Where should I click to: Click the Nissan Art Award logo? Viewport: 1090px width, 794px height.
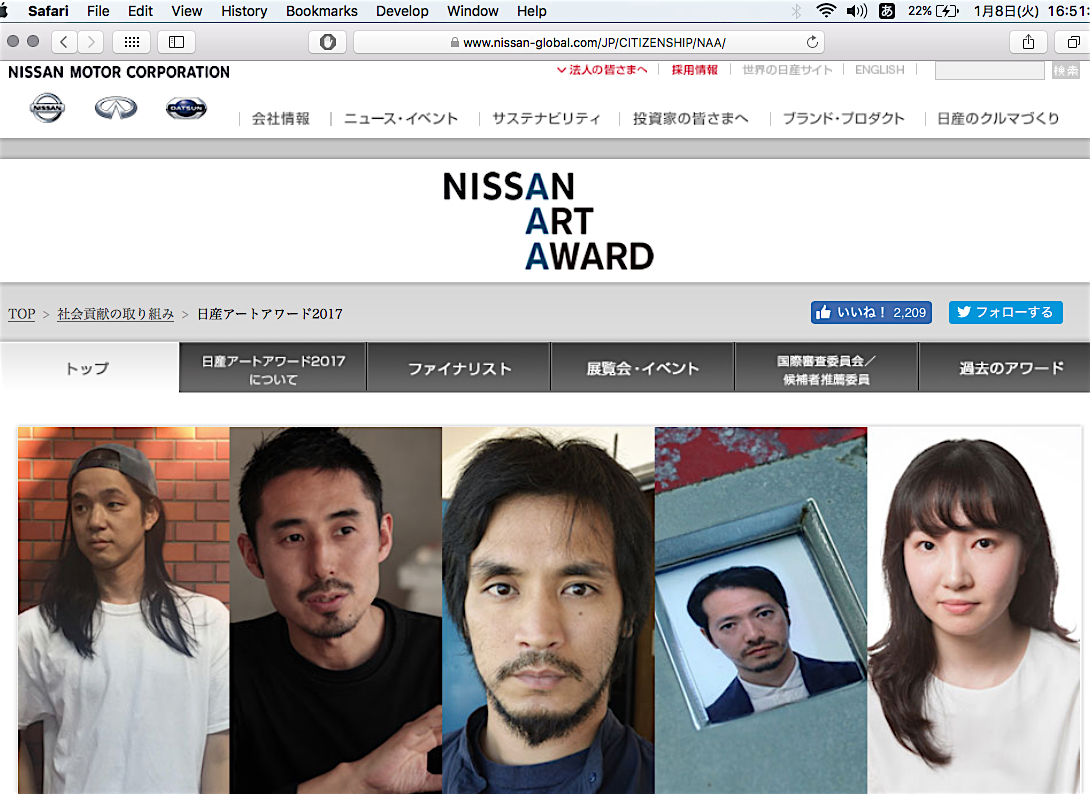(548, 221)
